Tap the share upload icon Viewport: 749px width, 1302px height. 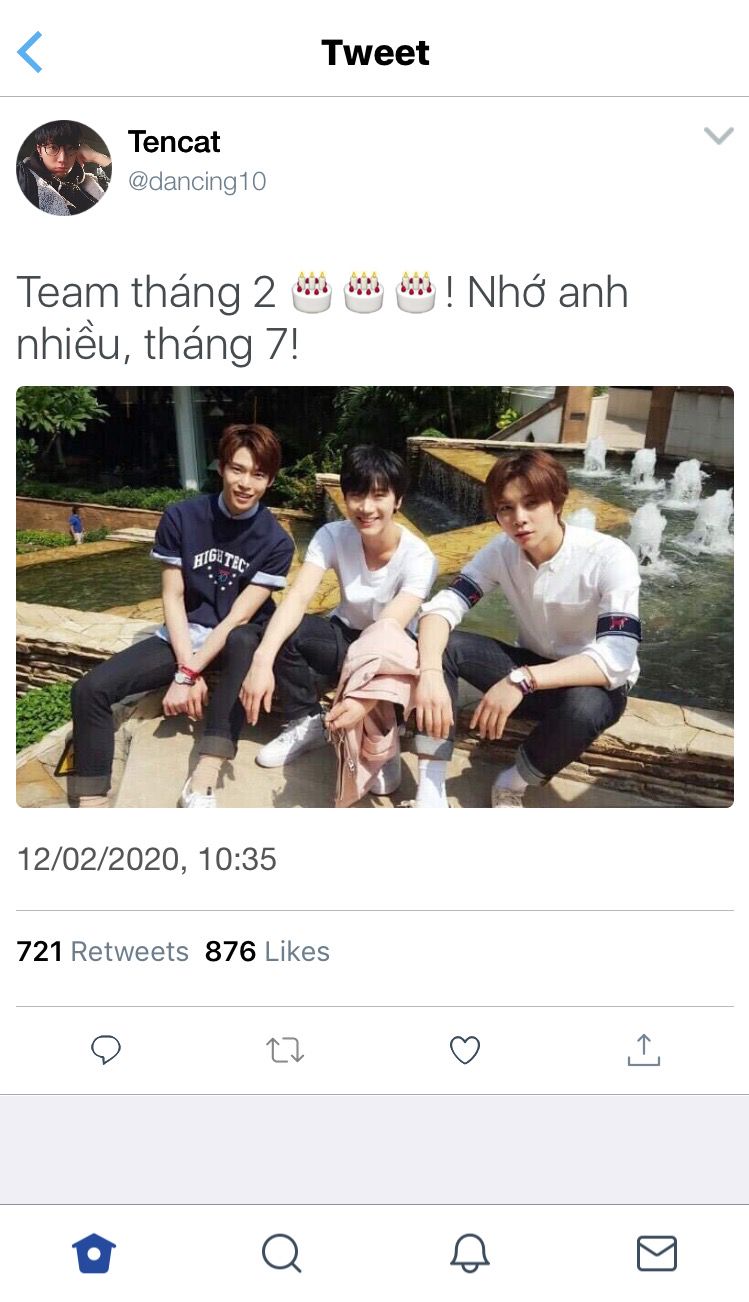point(644,1049)
